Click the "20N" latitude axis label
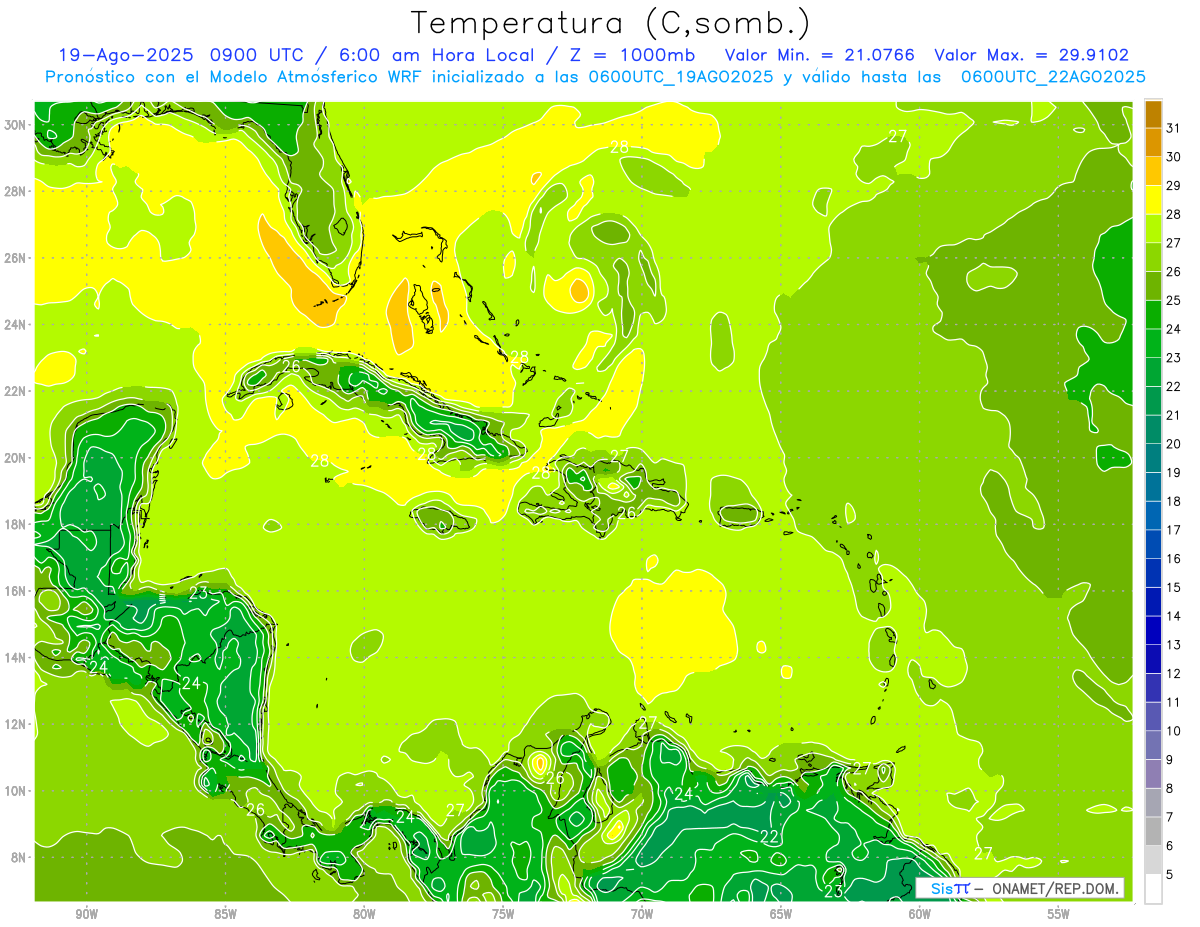This screenshot has width=1200, height=927. (x=16, y=458)
